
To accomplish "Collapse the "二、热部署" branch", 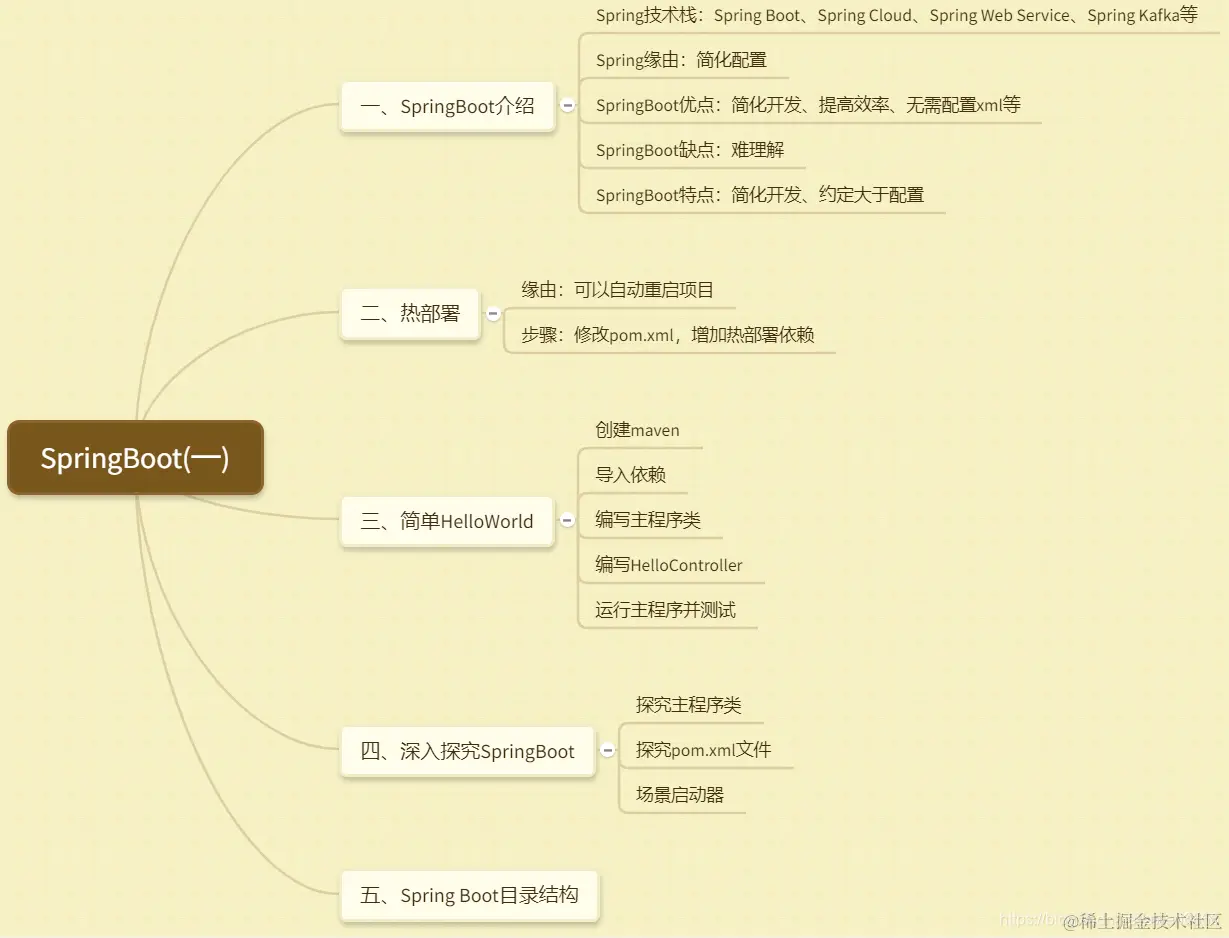I will tap(493, 314).
